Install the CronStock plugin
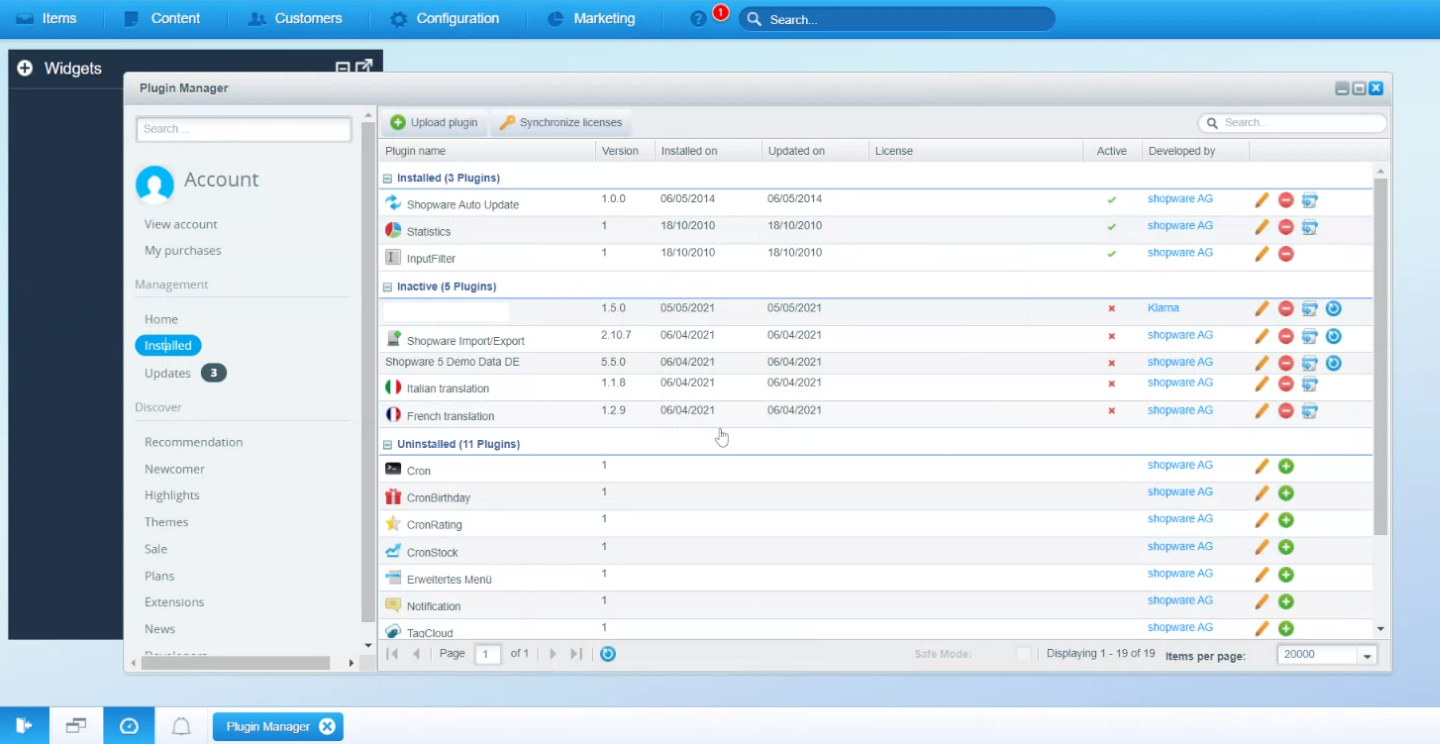Image resolution: width=1440 pixels, height=744 pixels. (x=1286, y=547)
